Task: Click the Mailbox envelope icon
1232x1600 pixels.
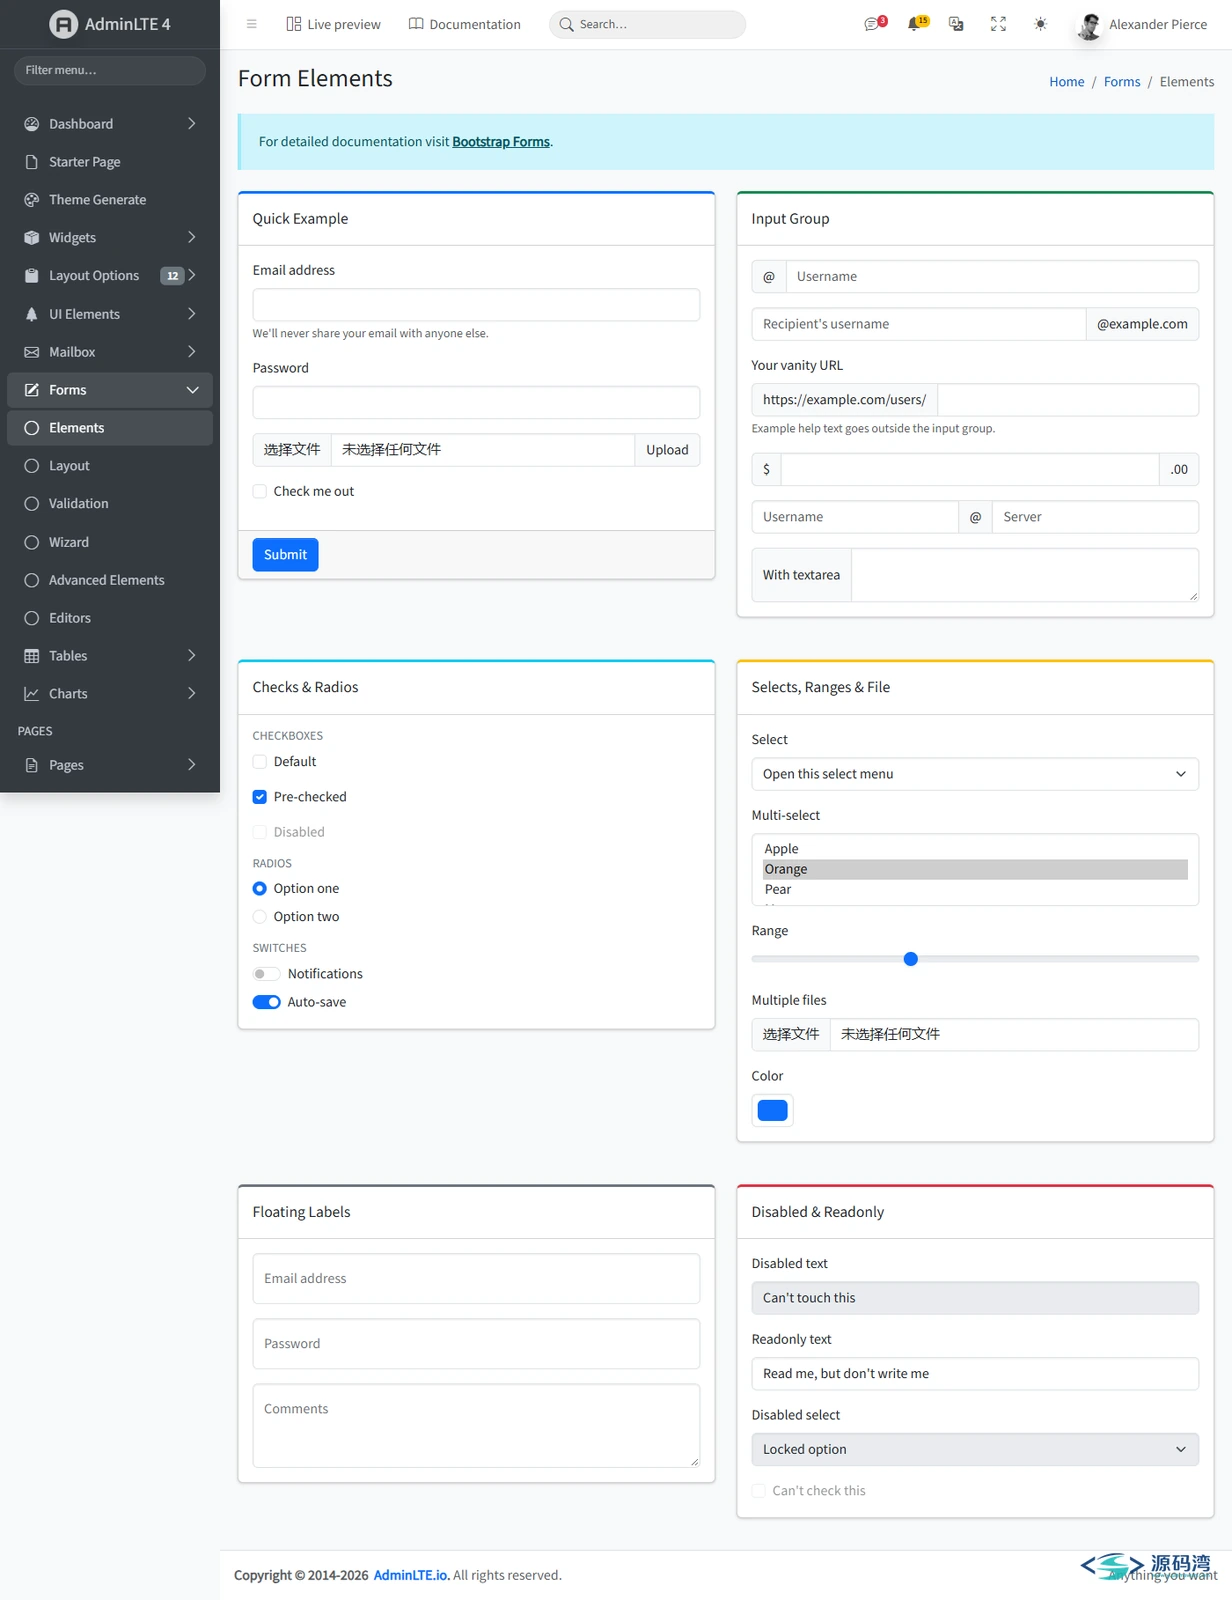Action: pyautogui.click(x=32, y=352)
